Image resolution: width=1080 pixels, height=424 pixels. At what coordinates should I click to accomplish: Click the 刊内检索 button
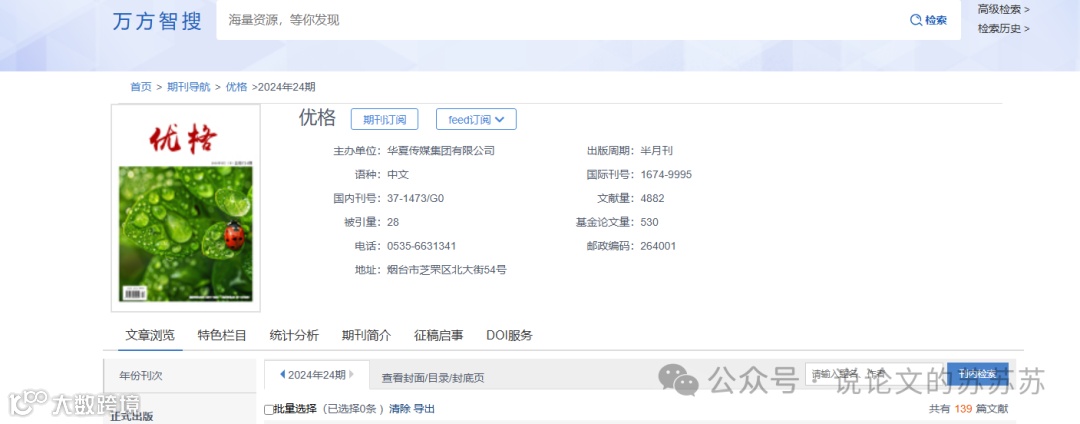pyautogui.click(x=977, y=374)
